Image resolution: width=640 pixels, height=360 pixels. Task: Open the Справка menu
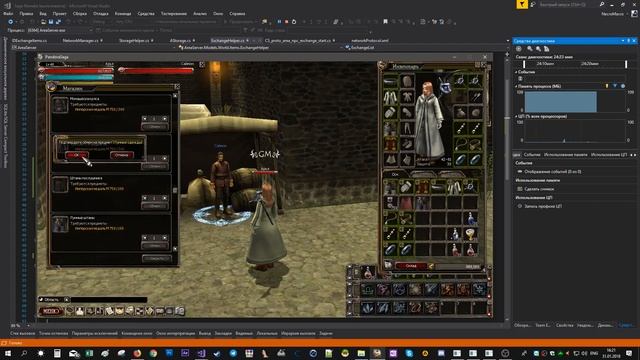237,13
